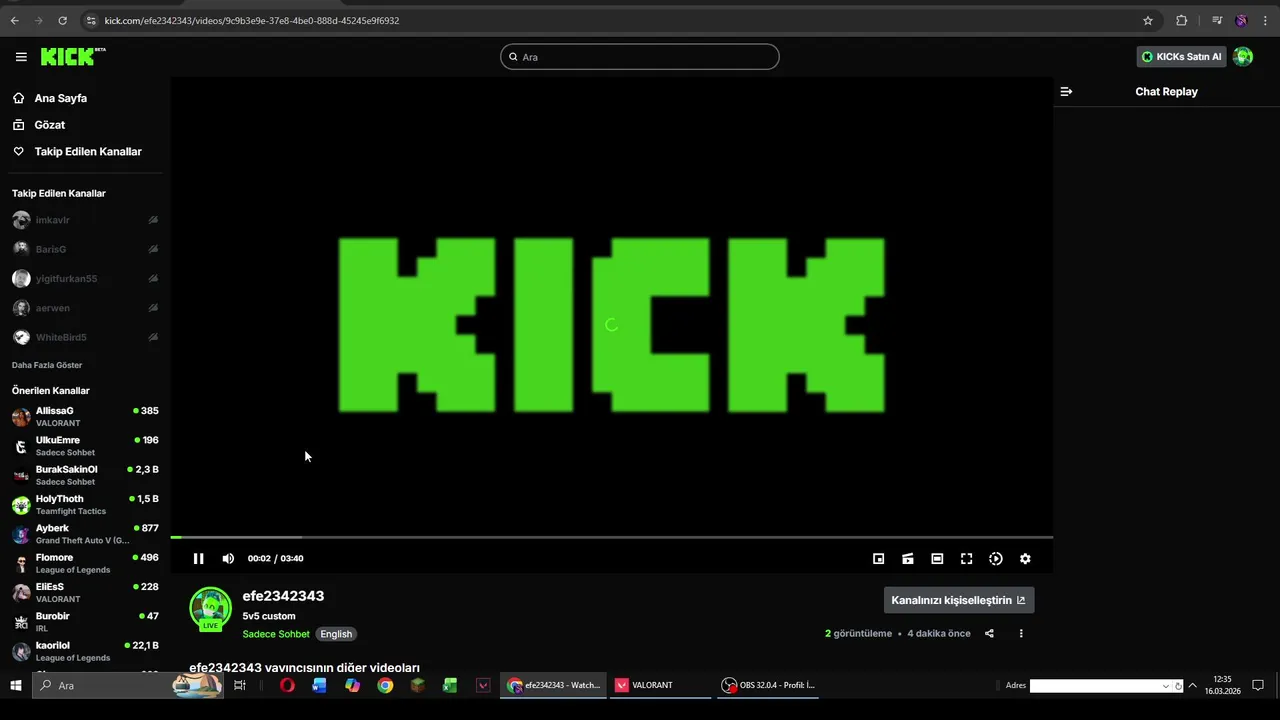Show more followed channels with Daha Fazla Göster
The image size is (1280, 720).
coord(47,365)
